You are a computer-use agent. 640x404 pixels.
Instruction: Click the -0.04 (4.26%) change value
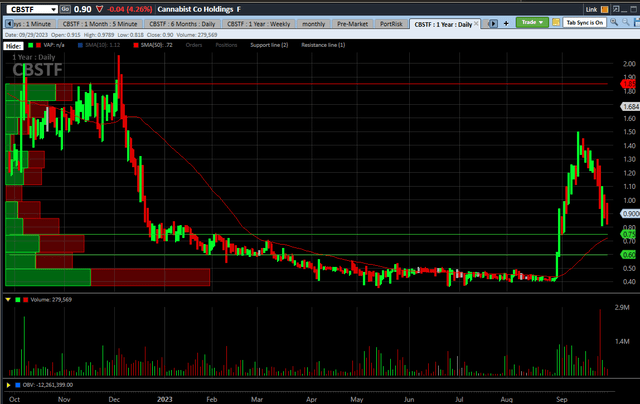pos(130,9)
